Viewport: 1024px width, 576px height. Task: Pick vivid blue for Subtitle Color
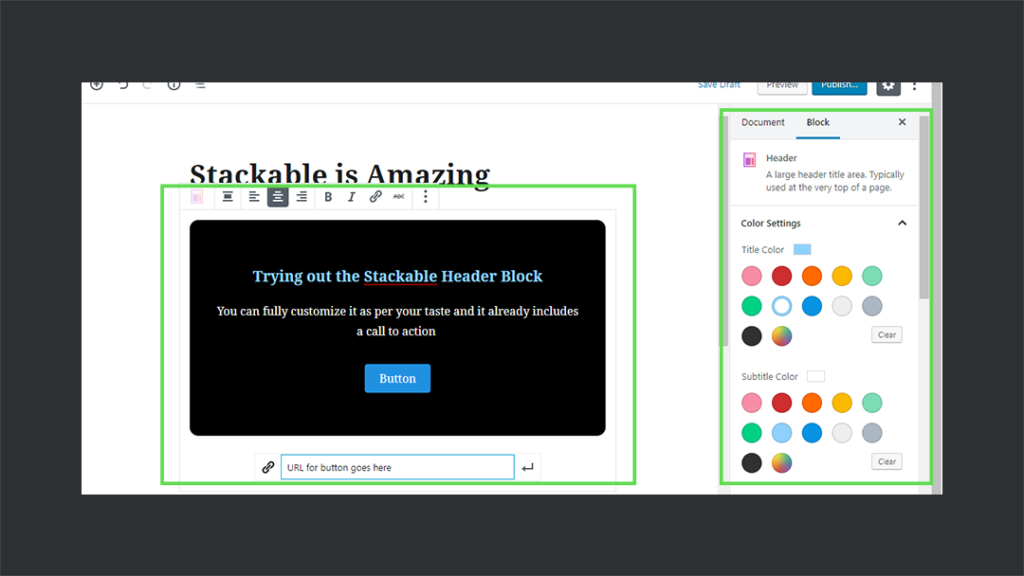[812, 433]
